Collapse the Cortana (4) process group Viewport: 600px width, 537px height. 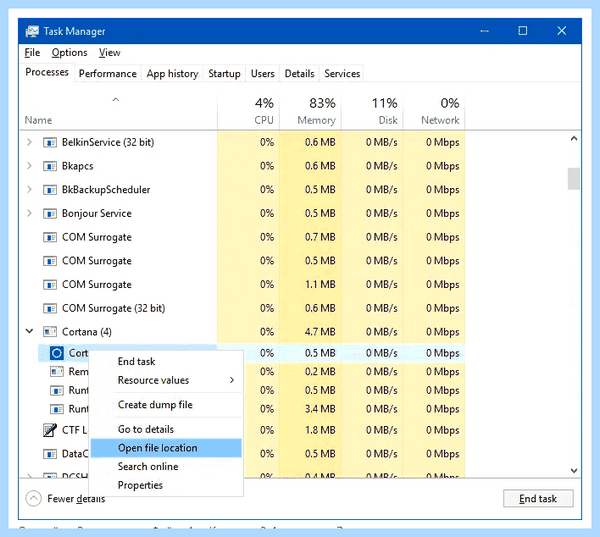click(x=29, y=331)
